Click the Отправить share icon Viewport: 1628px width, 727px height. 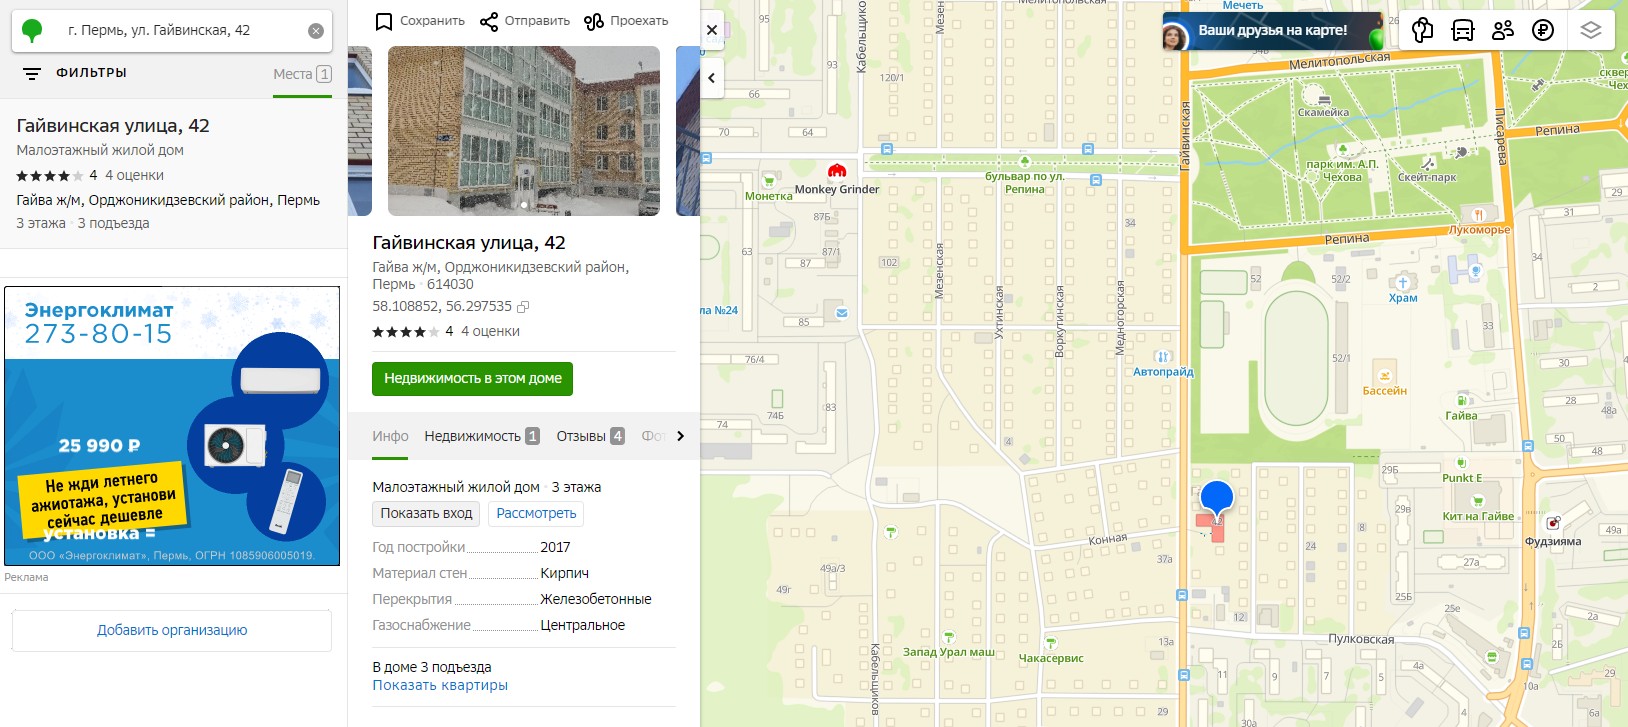pos(489,21)
